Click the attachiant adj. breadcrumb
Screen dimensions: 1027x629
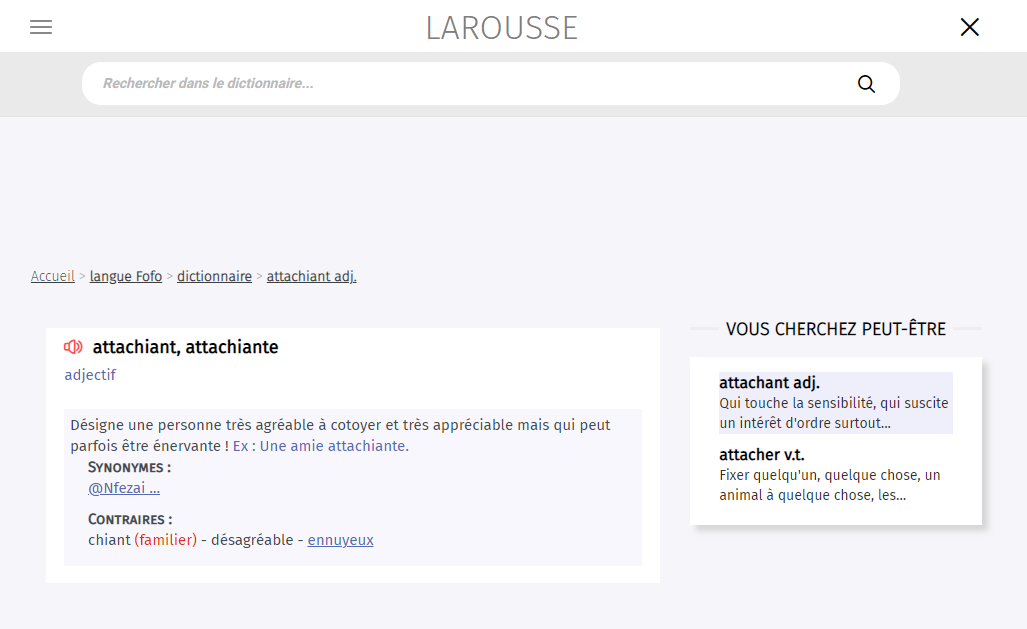311,276
